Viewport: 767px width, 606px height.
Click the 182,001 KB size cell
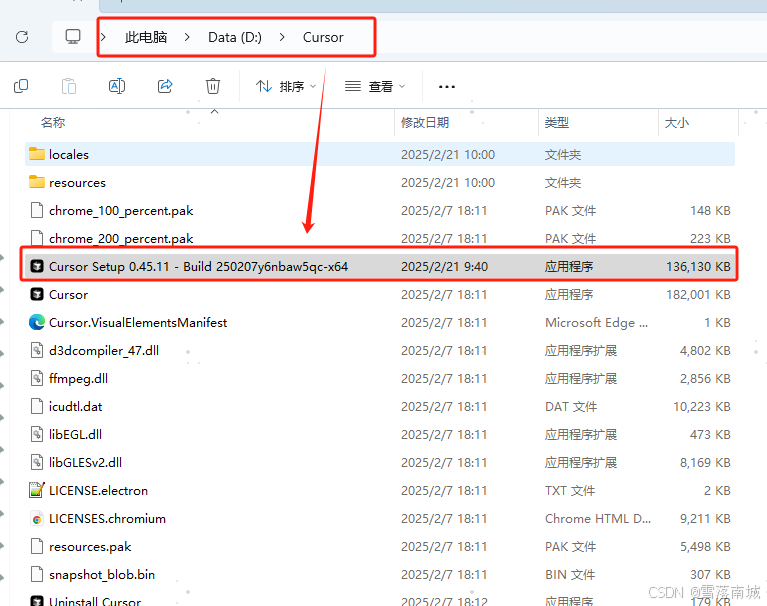pos(698,294)
